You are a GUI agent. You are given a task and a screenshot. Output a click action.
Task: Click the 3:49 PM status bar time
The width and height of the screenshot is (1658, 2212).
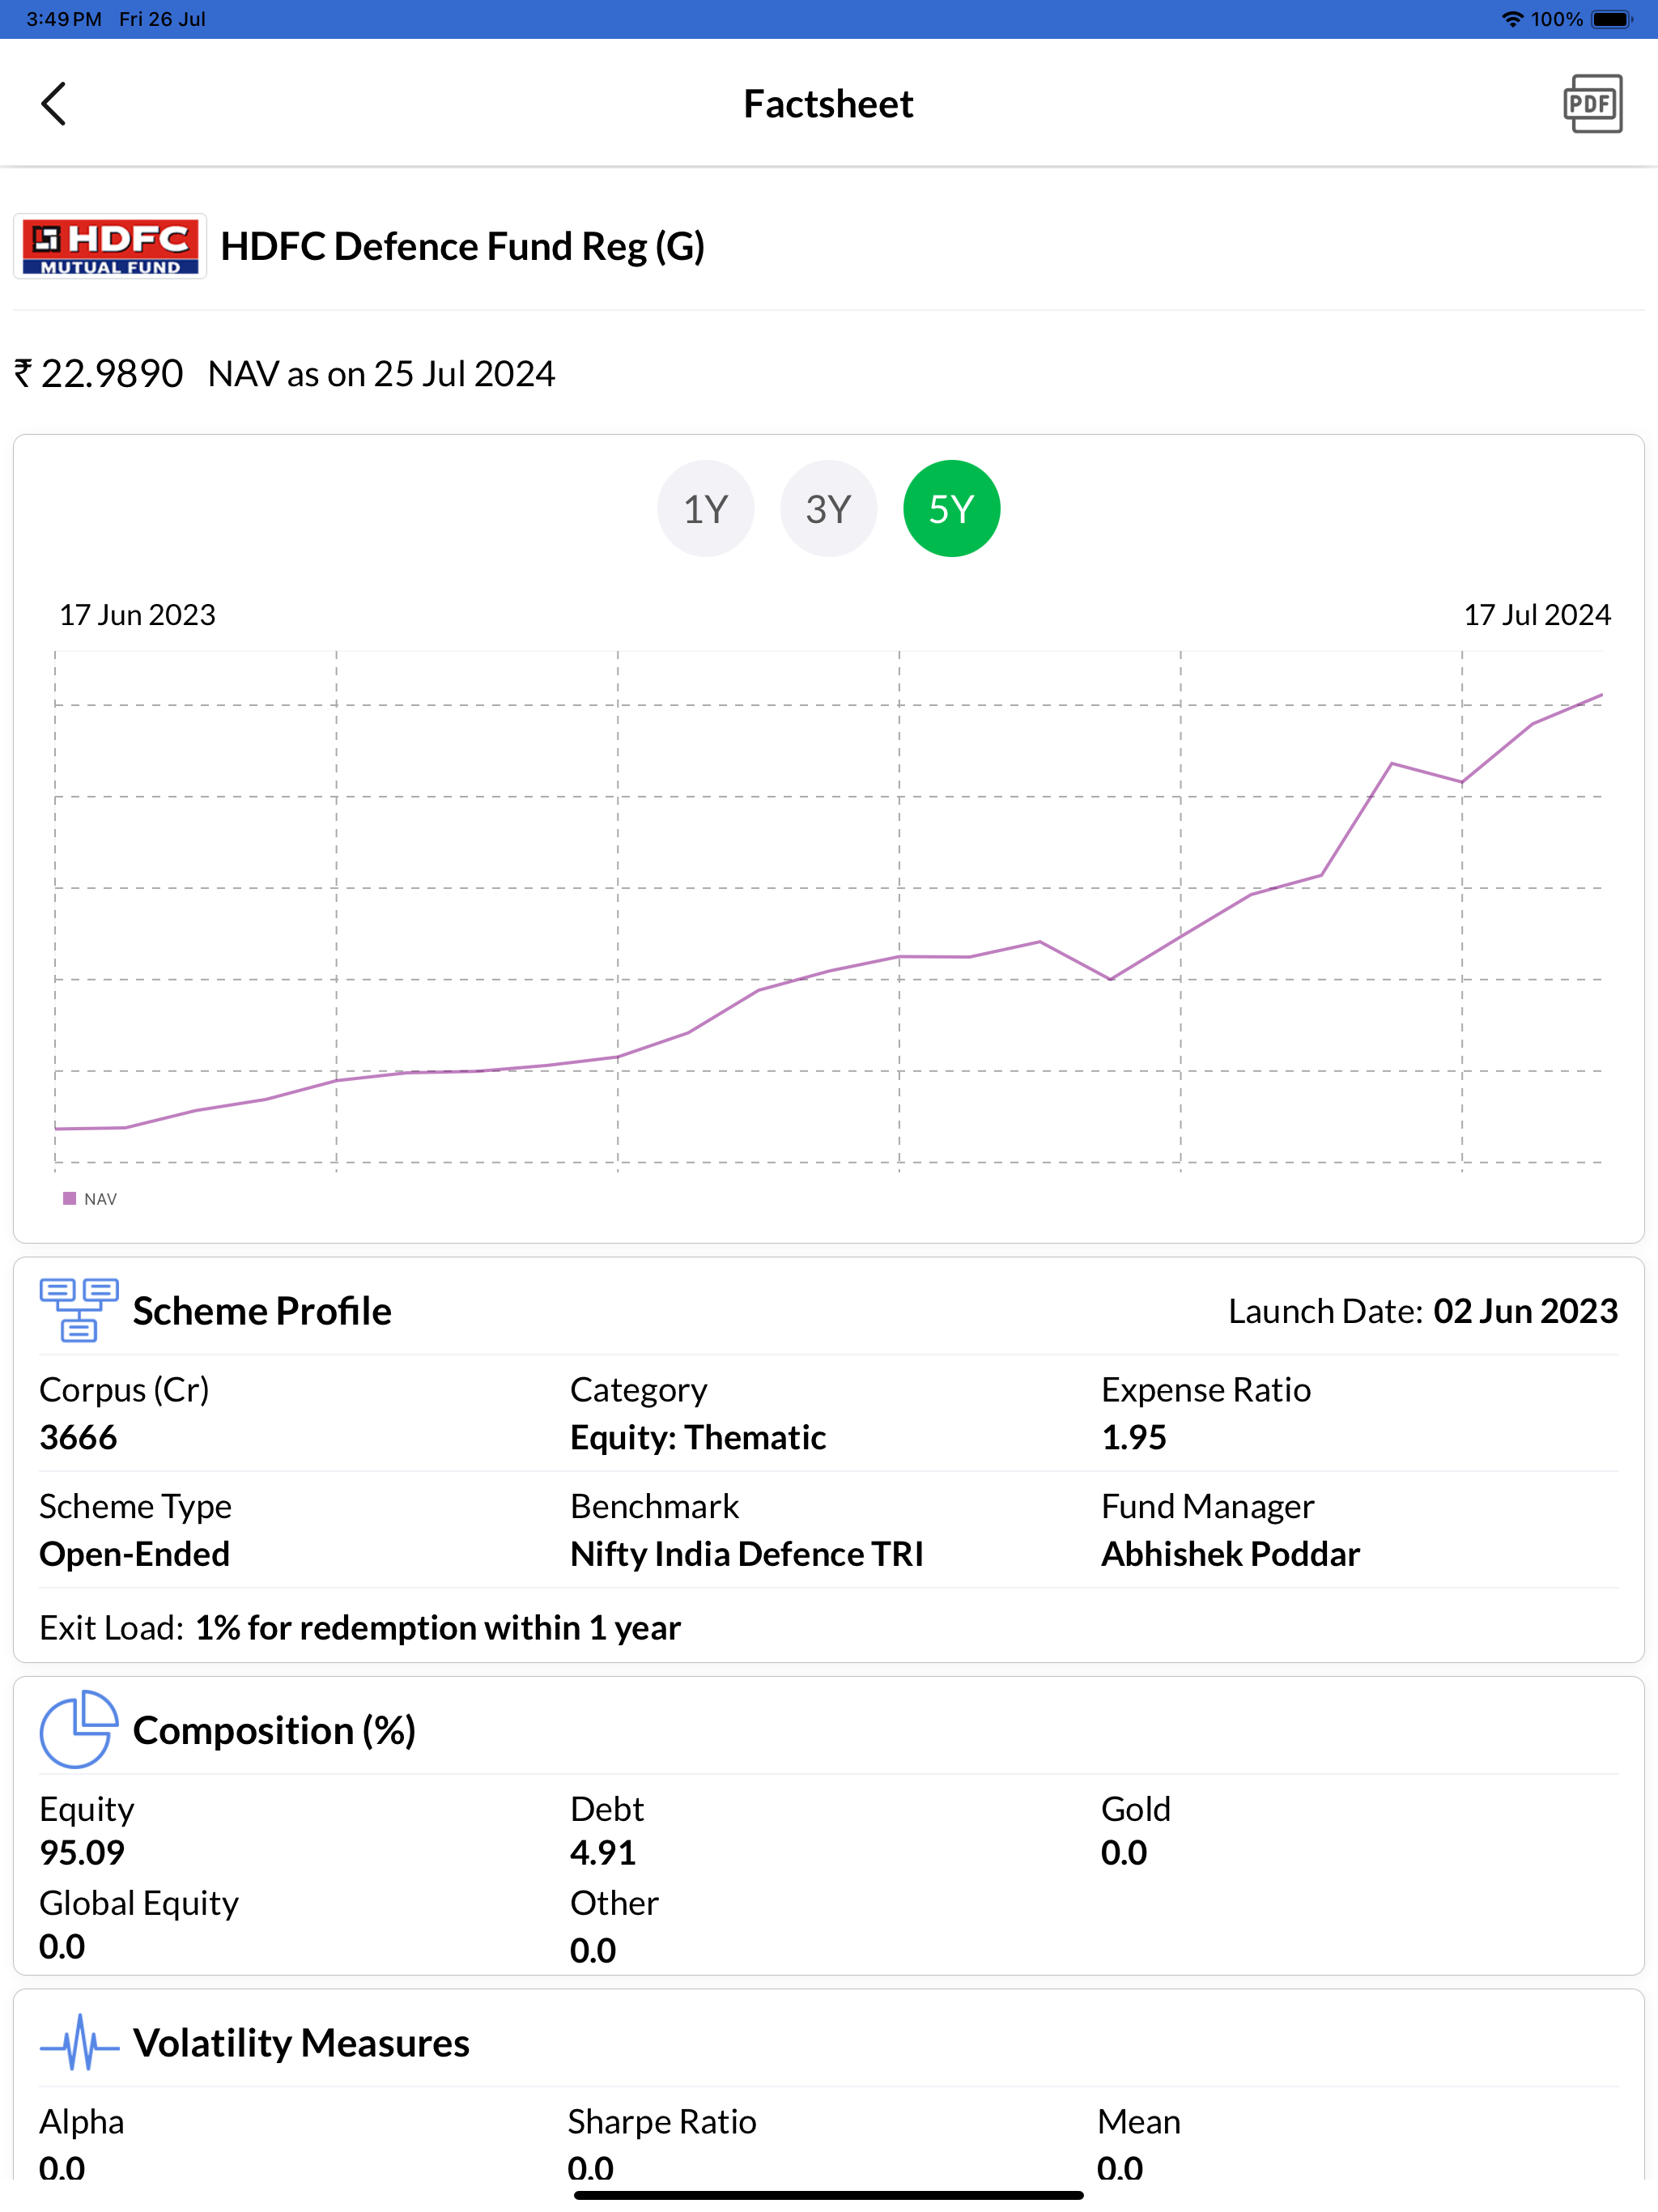[64, 19]
